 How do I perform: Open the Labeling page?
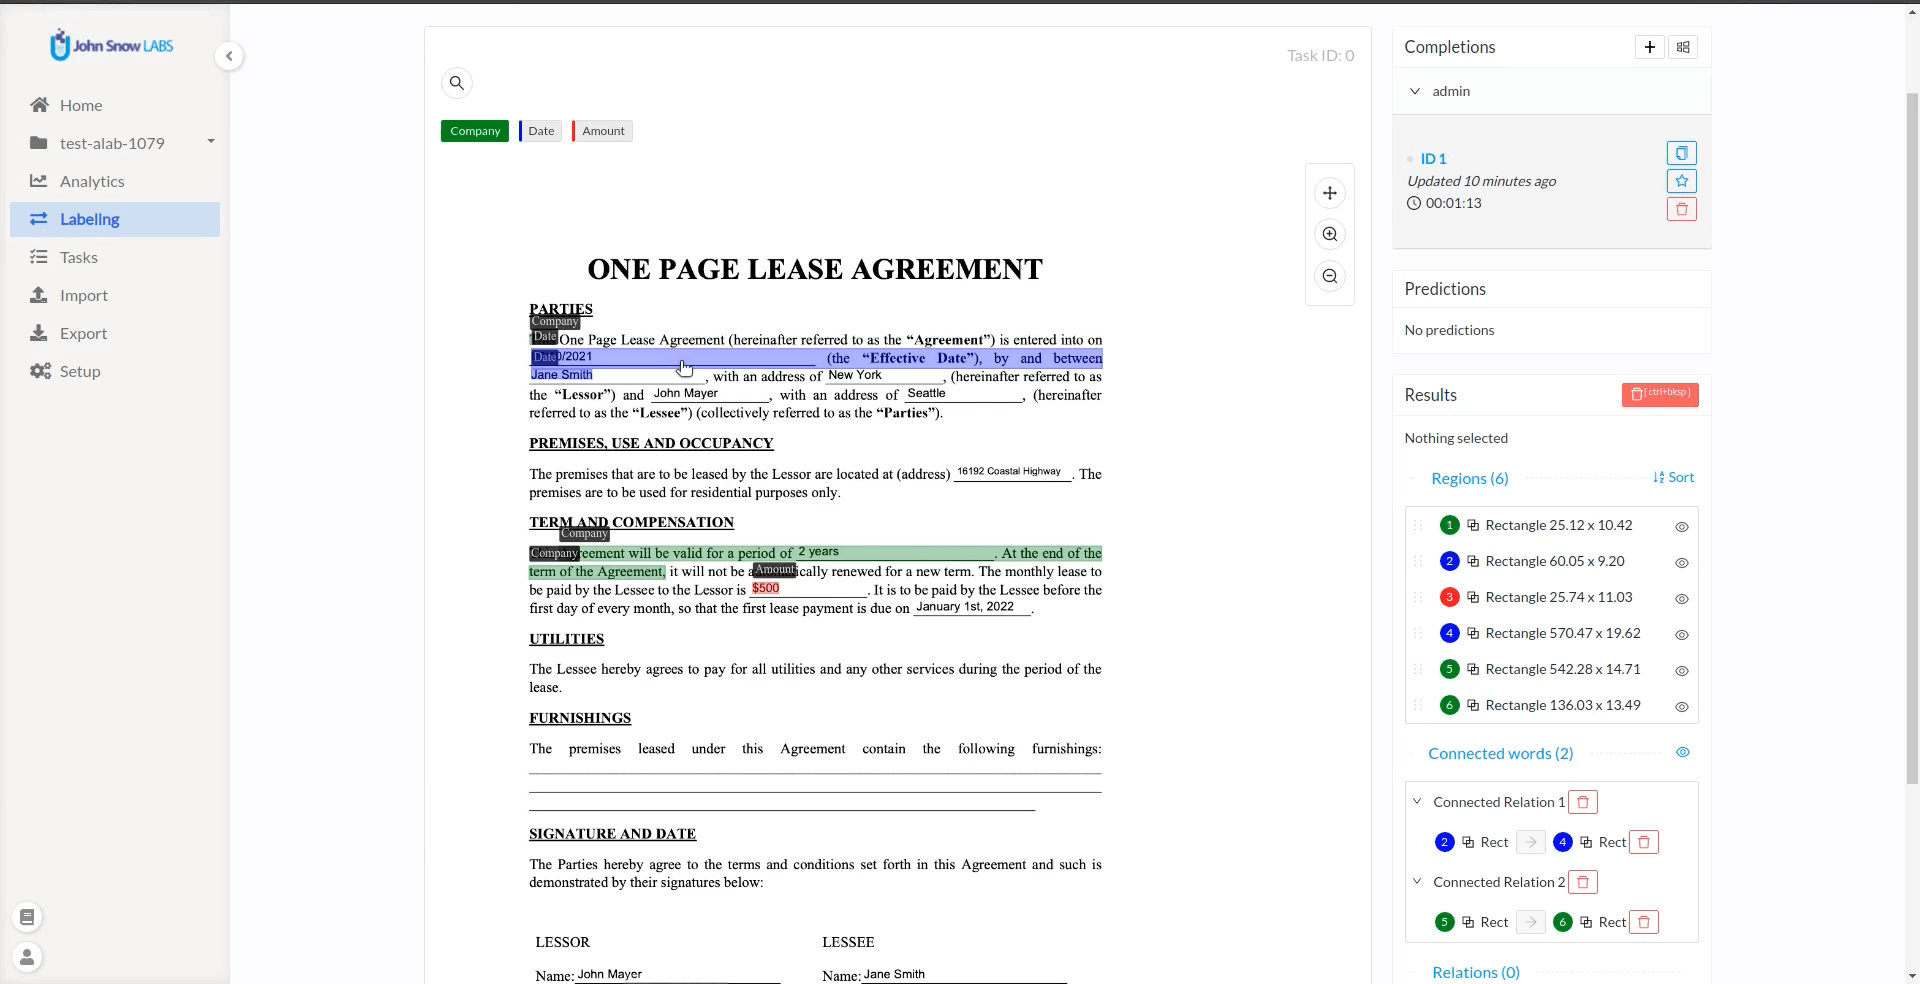coord(115,219)
